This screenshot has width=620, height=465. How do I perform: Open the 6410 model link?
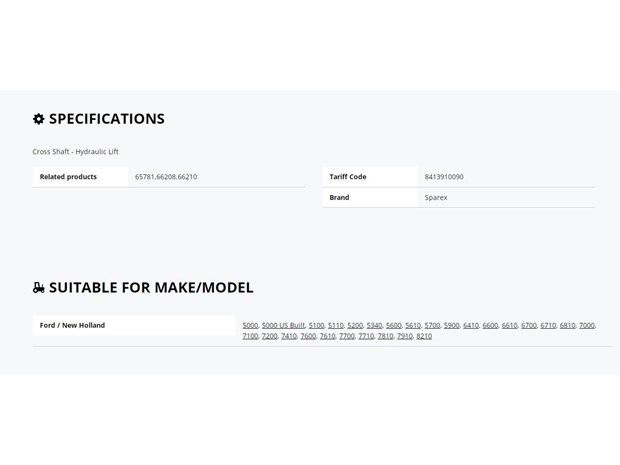471,325
